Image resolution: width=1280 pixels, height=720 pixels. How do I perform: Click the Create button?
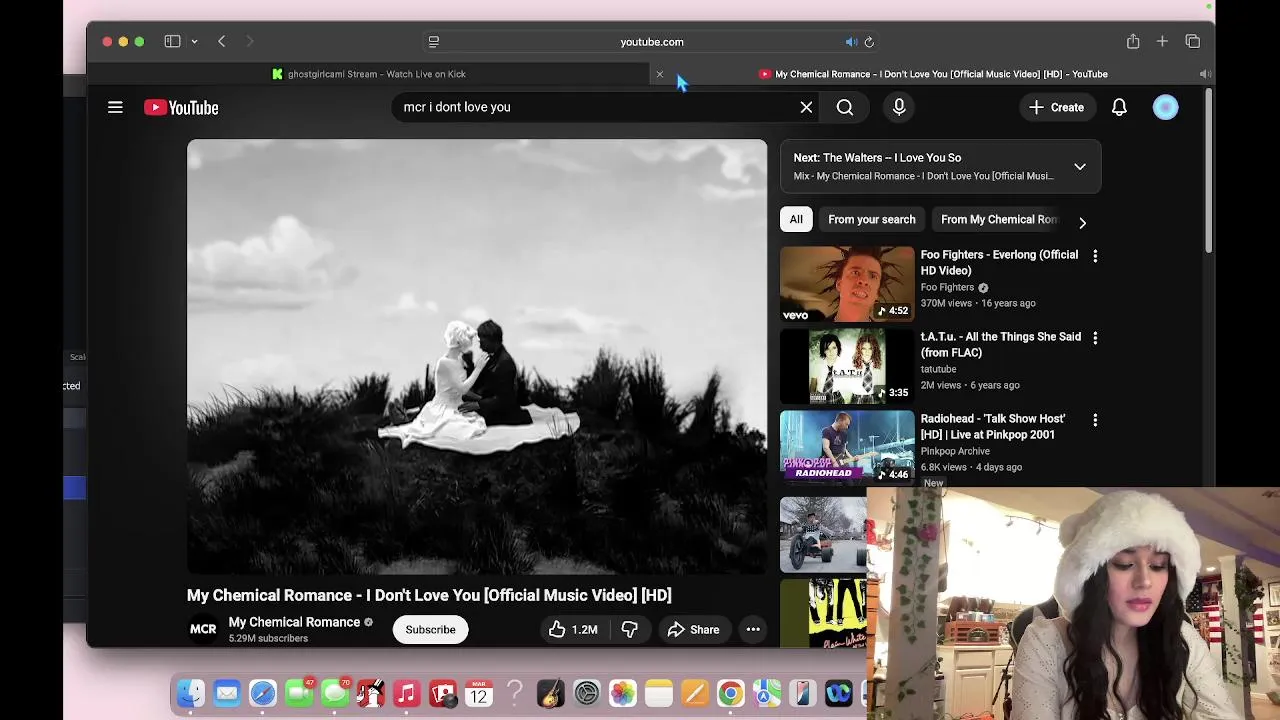point(1056,107)
